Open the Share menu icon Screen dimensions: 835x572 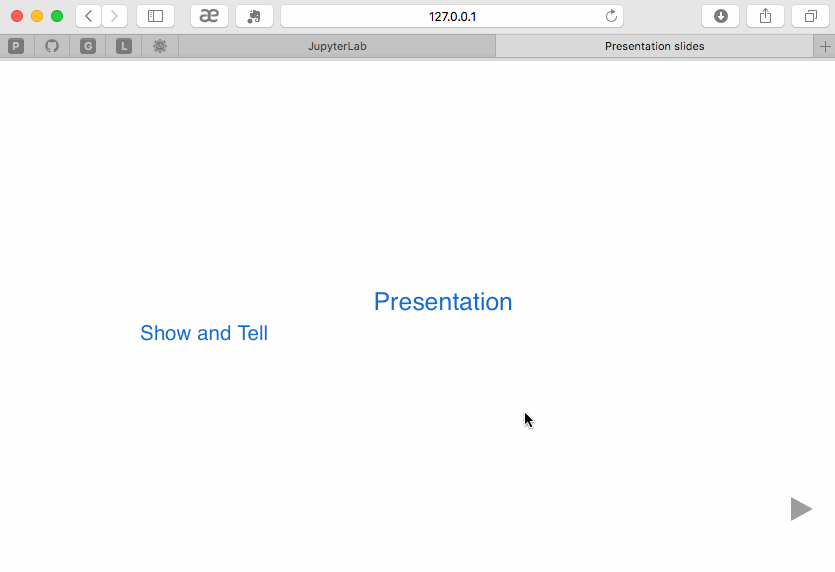pyautogui.click(x=765, y=16)
